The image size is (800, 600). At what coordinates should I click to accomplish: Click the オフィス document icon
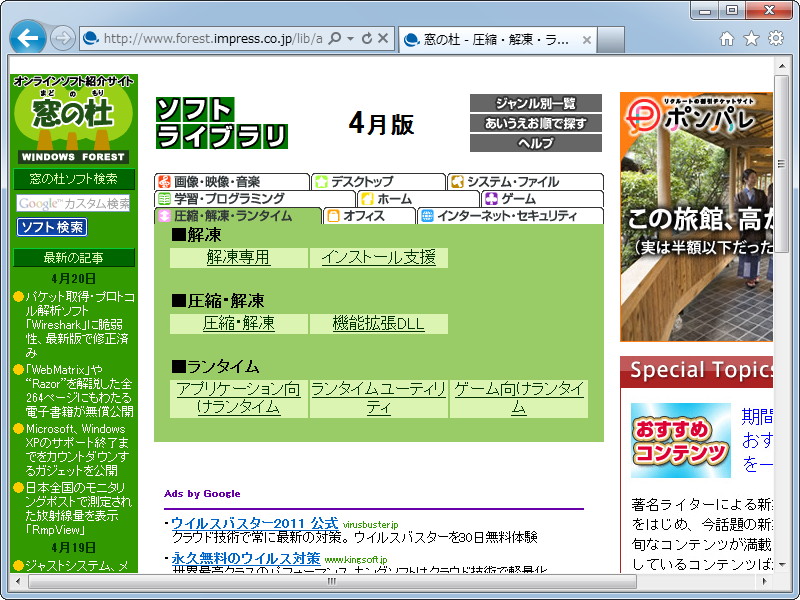(332, 217)
